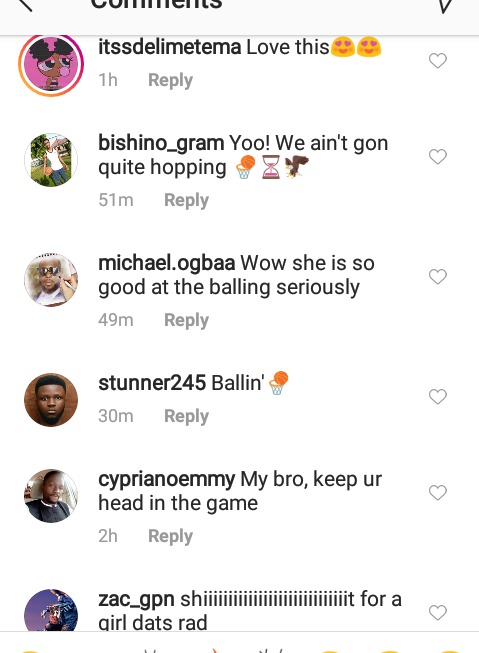This screenshot has height=653, width=479.
Task: Reply to michael.ogbaa's comment
Action: click(x=186, y=320)
